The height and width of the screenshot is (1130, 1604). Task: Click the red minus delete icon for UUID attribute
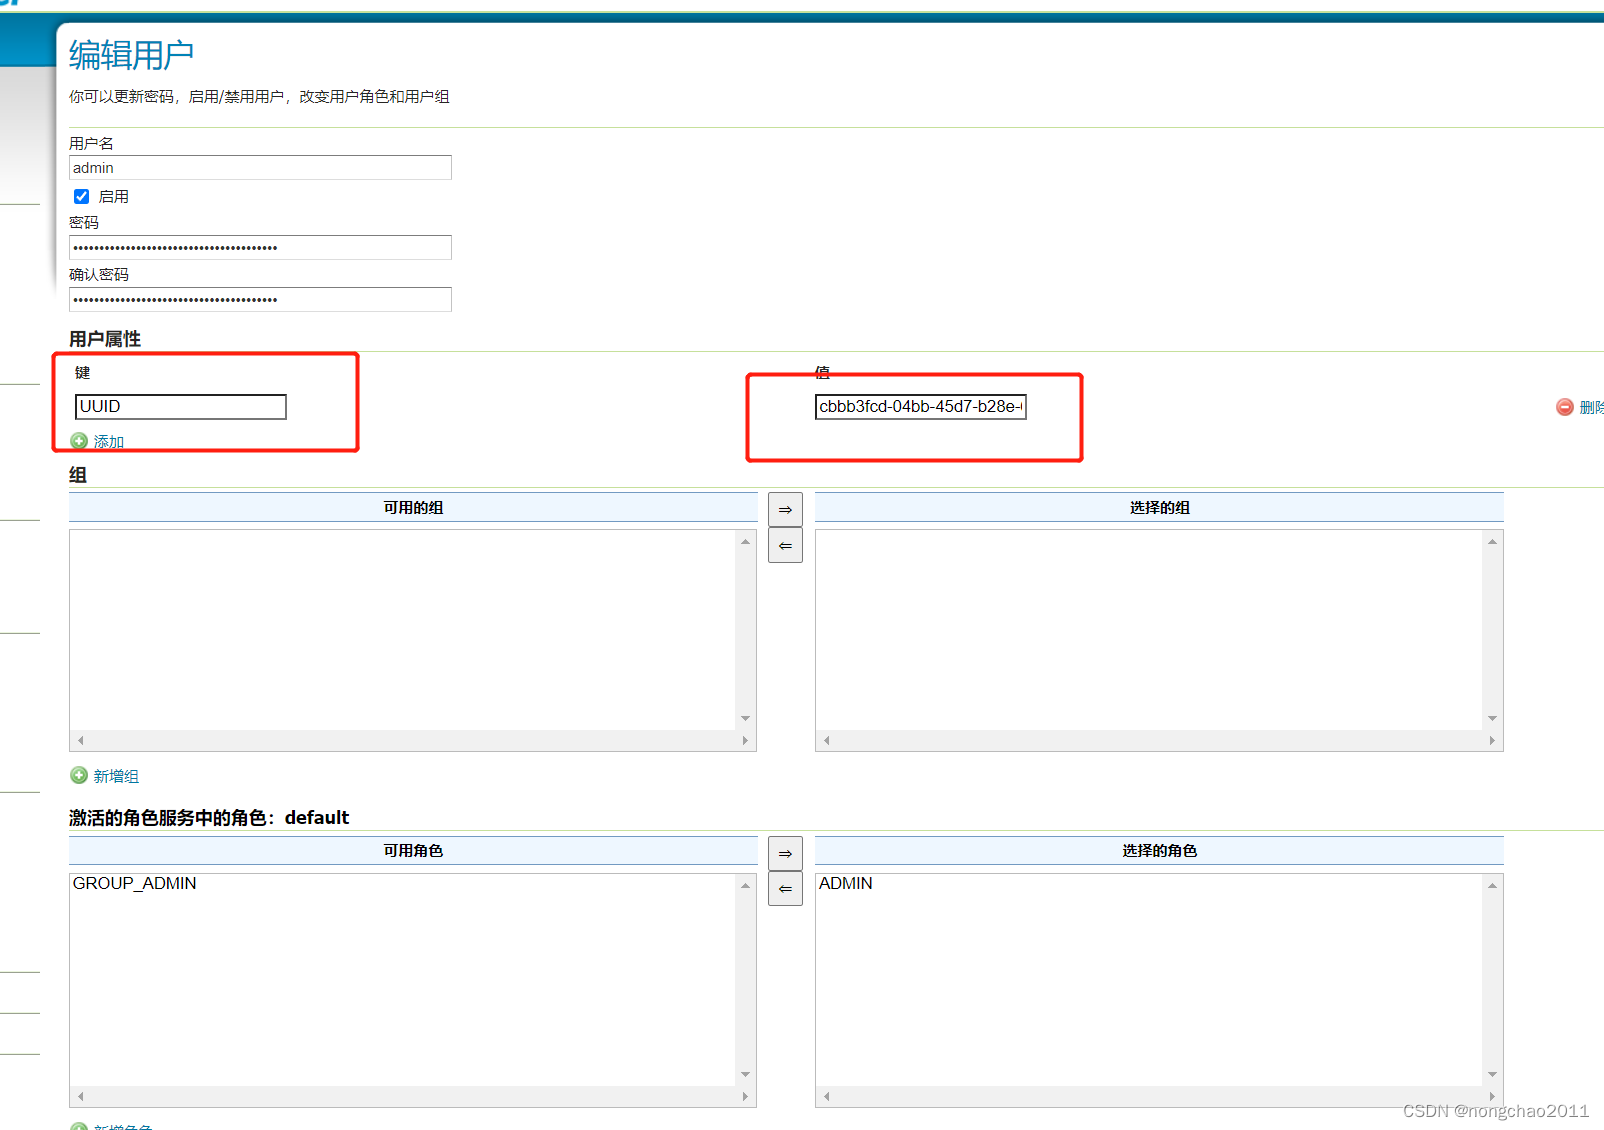point(1564,407)
